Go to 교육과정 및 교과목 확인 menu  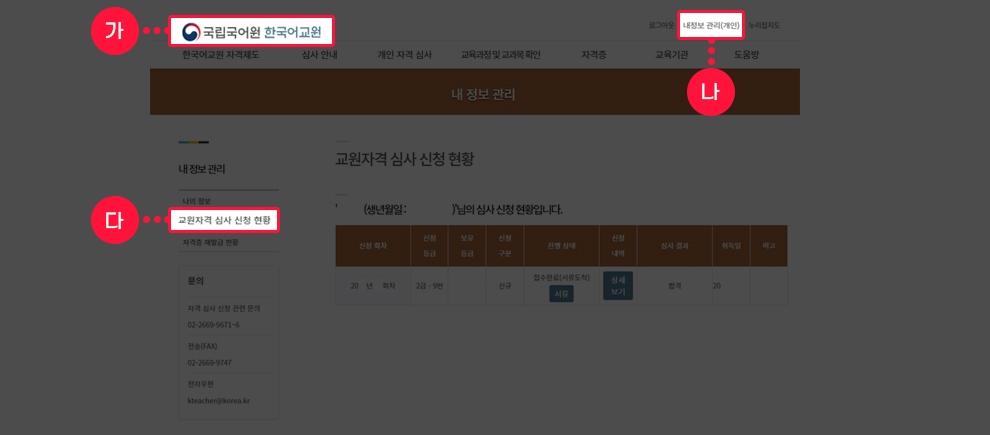(500, 55)
